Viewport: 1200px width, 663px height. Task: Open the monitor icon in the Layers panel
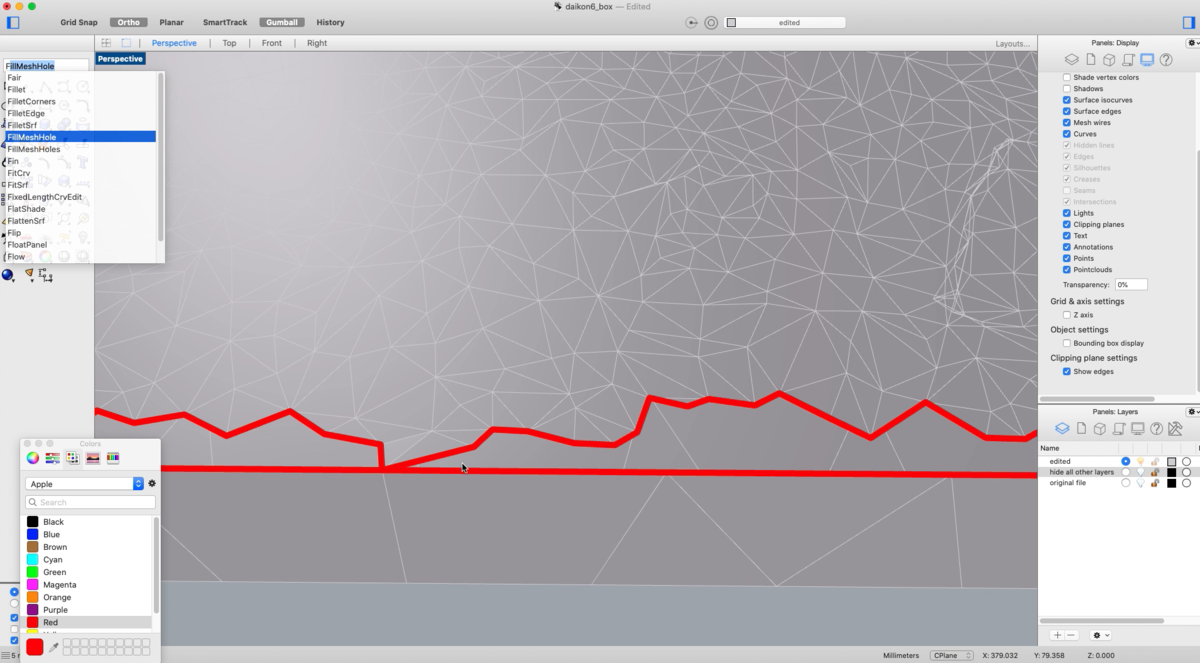click(x=1137, y=429)
